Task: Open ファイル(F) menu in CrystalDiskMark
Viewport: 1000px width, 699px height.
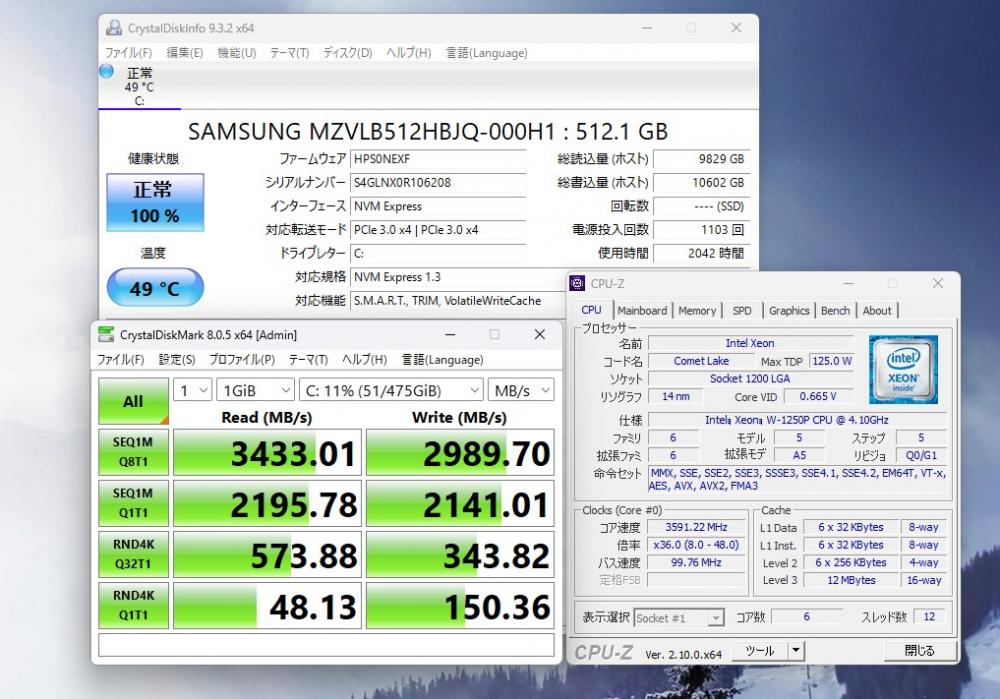Action: point(121,360)
